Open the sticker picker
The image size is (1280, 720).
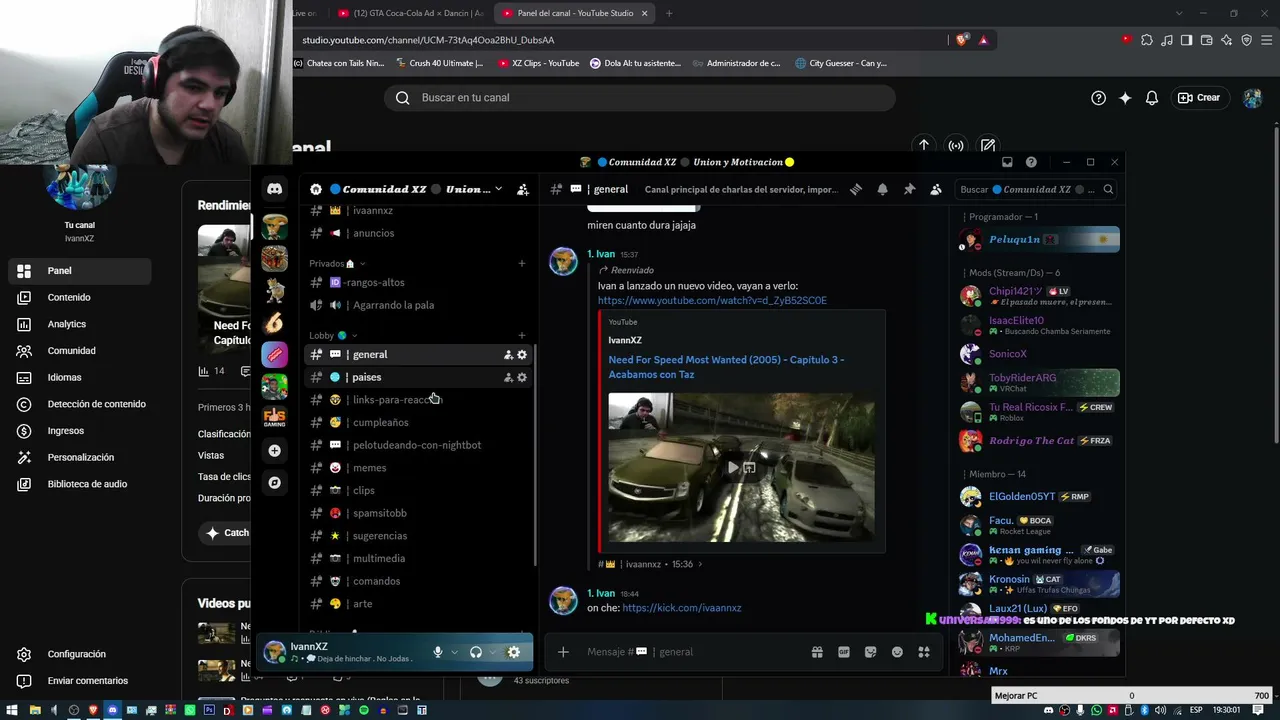tap(870, 652)
